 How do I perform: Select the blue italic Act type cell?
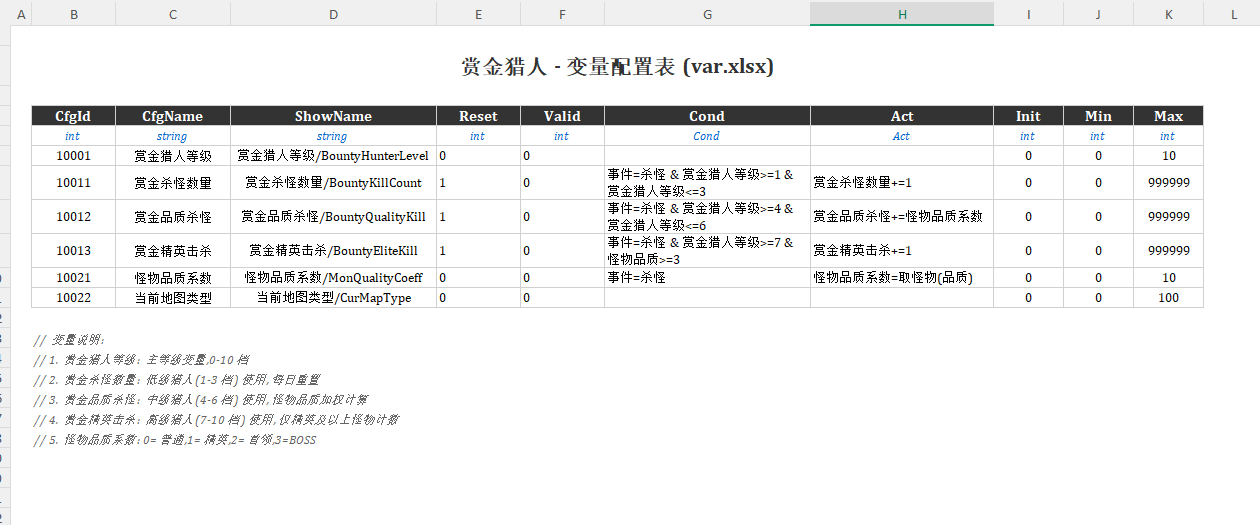(902, 136)
